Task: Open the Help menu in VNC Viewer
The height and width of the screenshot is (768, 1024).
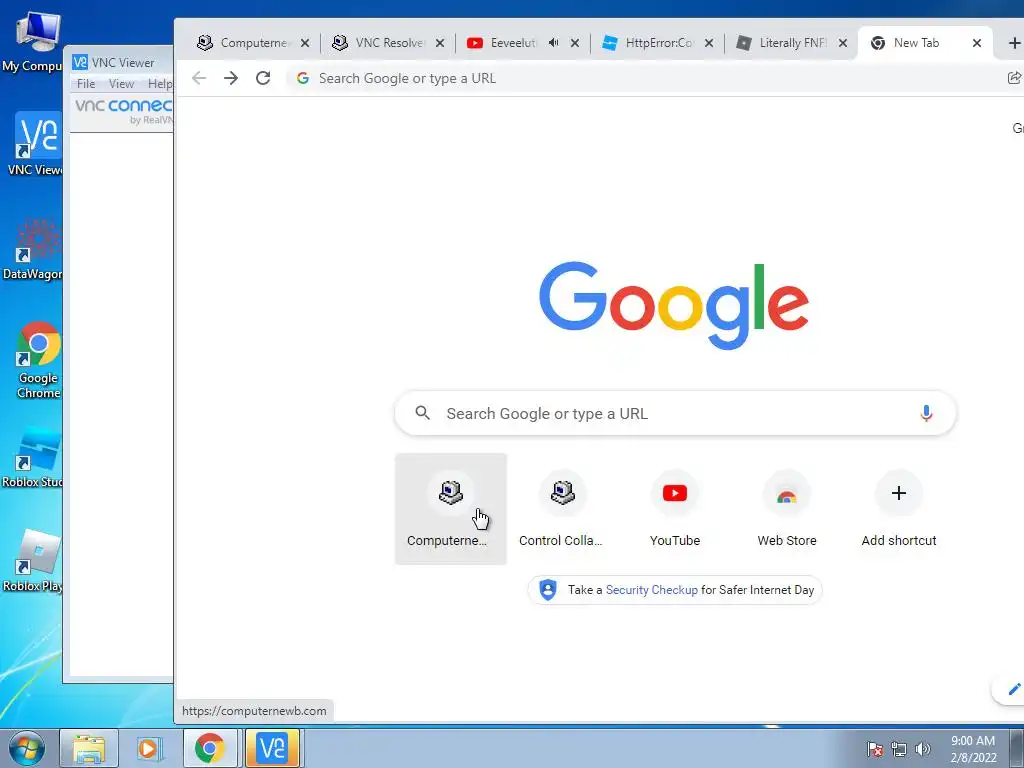Action: point(160,84)
